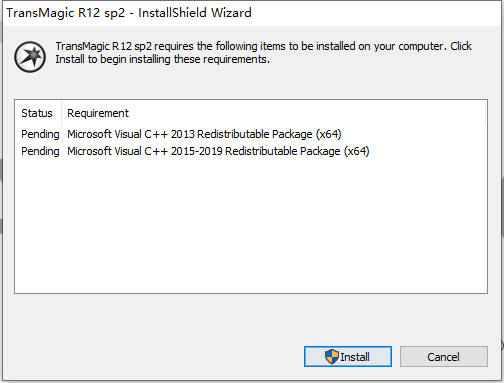The width and height of the screenshot is (504, 383).
Task: Select the Status column header
Action: click(37, 113)
